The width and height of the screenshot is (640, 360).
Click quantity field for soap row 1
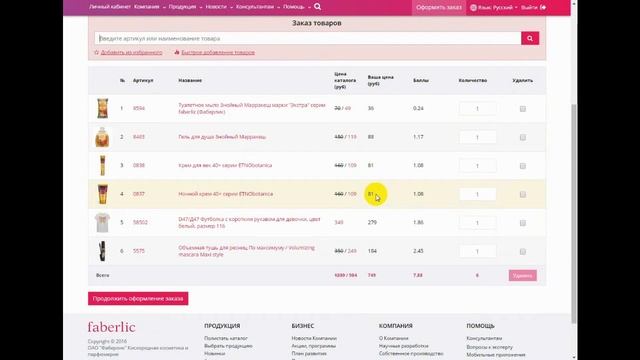tap(477, 109)
